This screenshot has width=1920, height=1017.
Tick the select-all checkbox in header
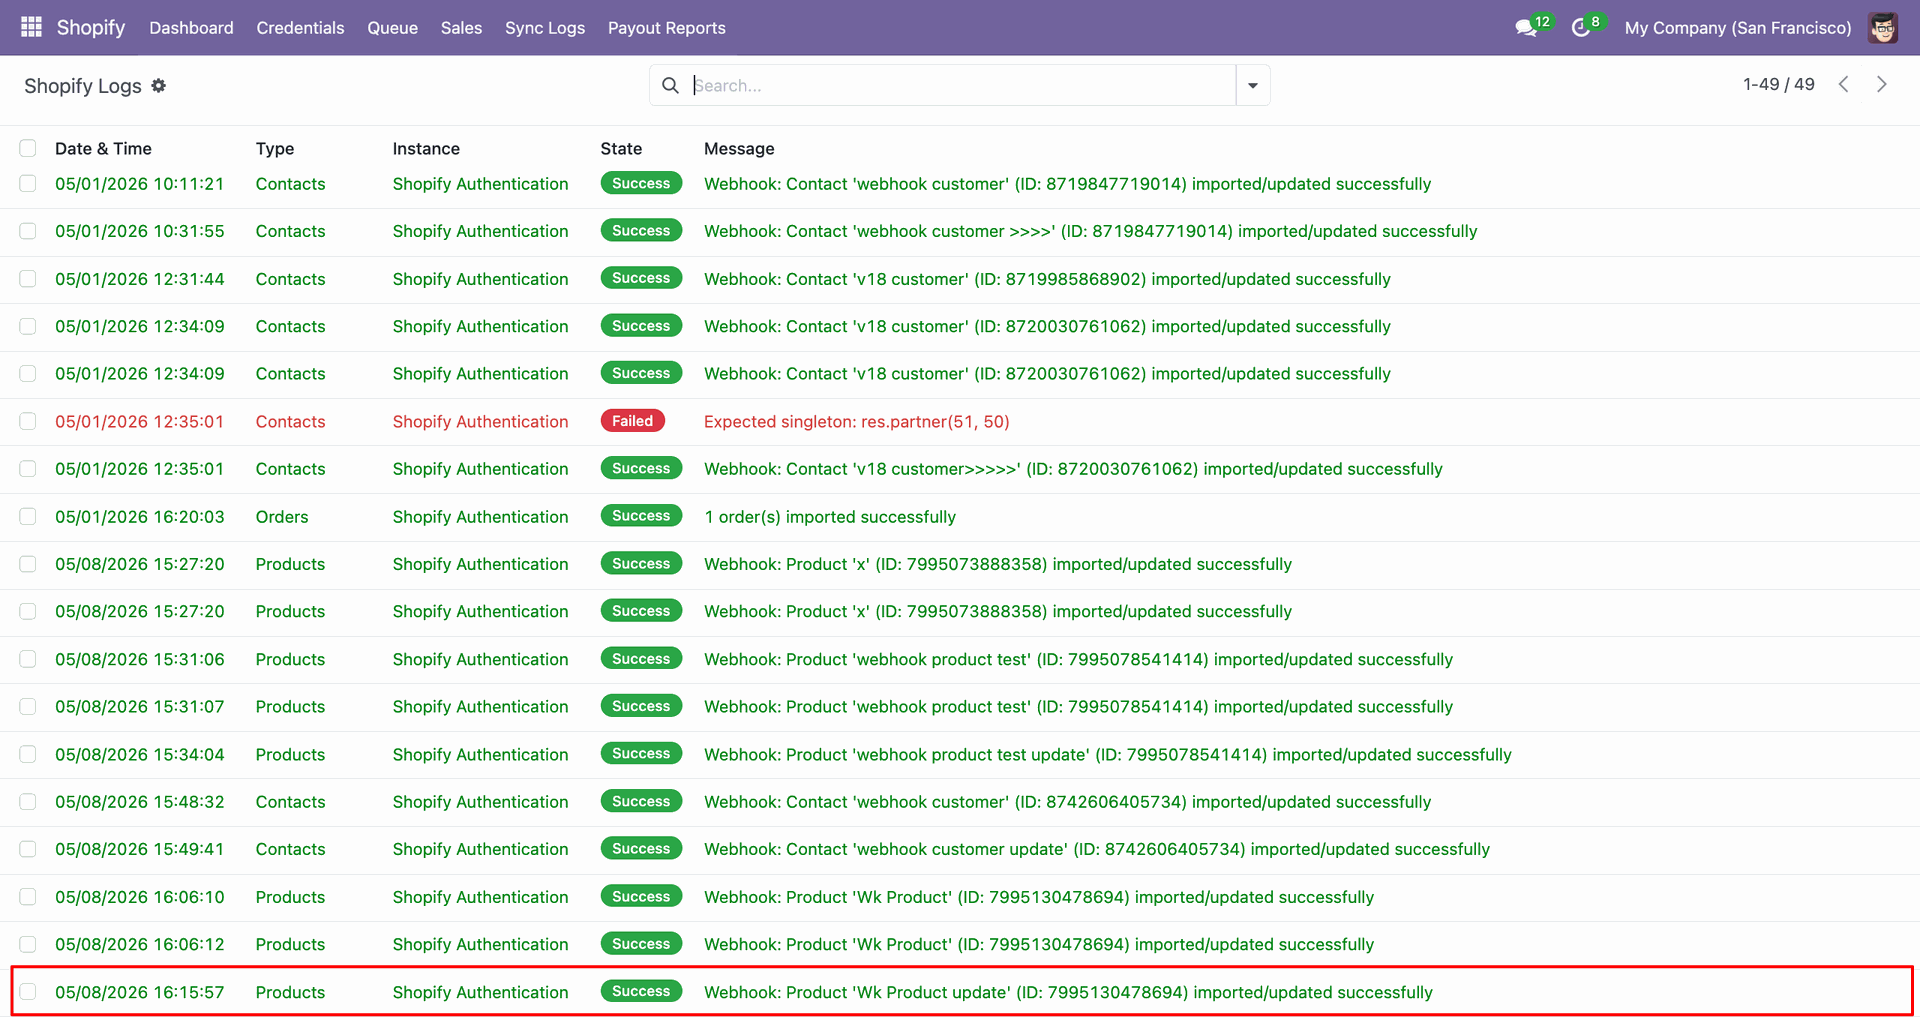[28, 148]
